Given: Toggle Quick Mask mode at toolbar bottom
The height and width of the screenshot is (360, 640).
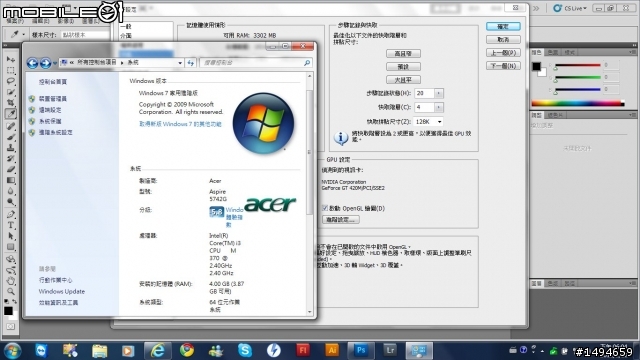Looking at the screenshot, I should click(x=11, y=327).
